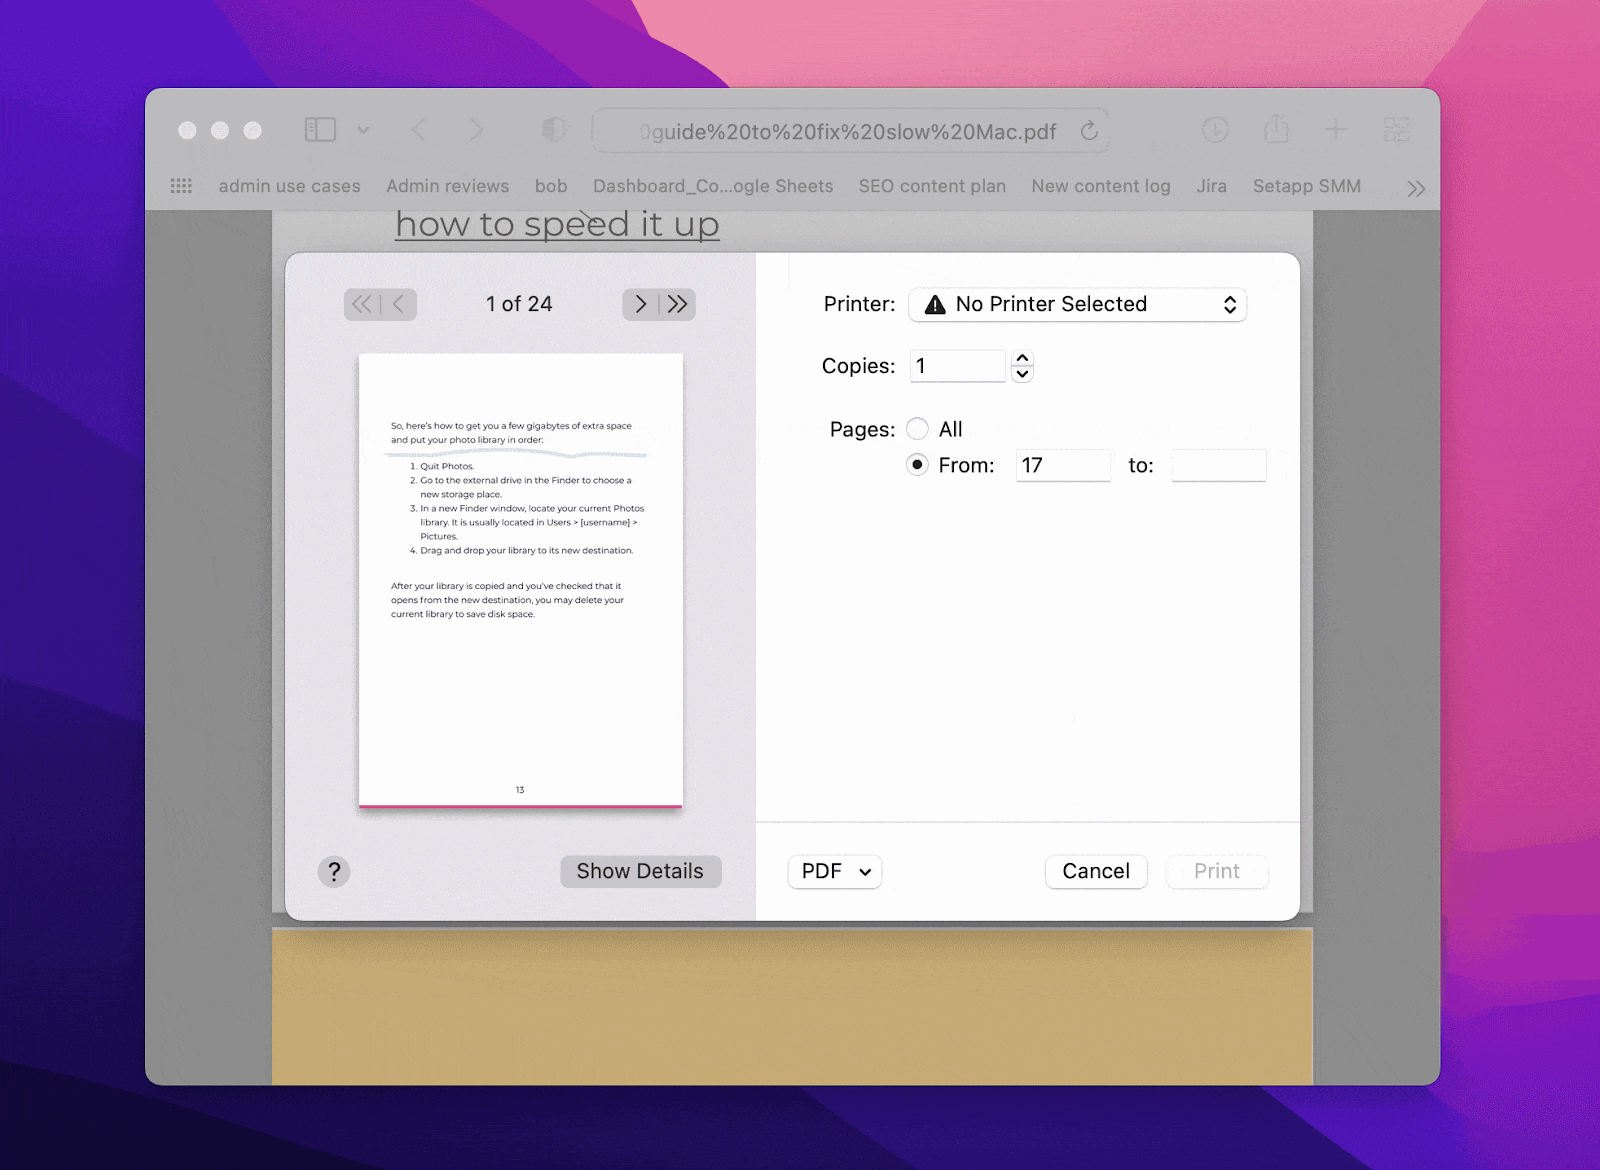The image size is (1600, 1170).
Task: Open the Dashboard Google Sheets bookmark
Action: [x=713, y=186]
